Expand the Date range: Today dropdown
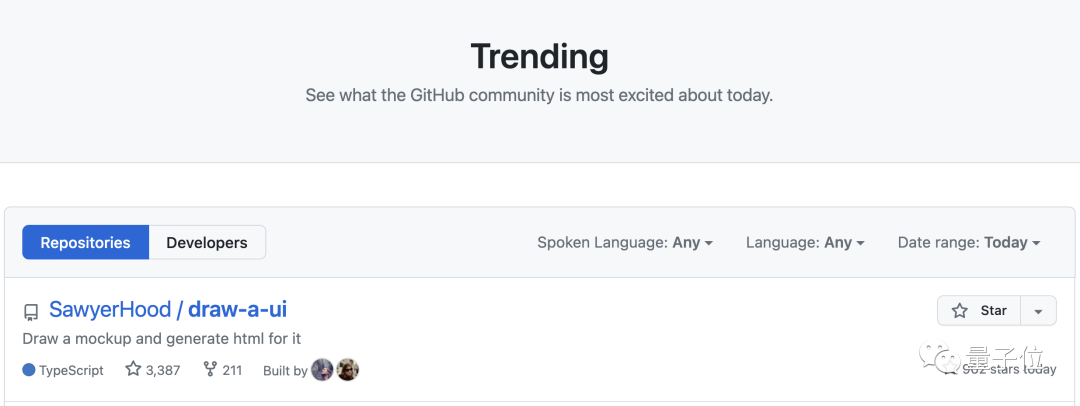The height and width of the screenshot is (406, 1080). 968,243
